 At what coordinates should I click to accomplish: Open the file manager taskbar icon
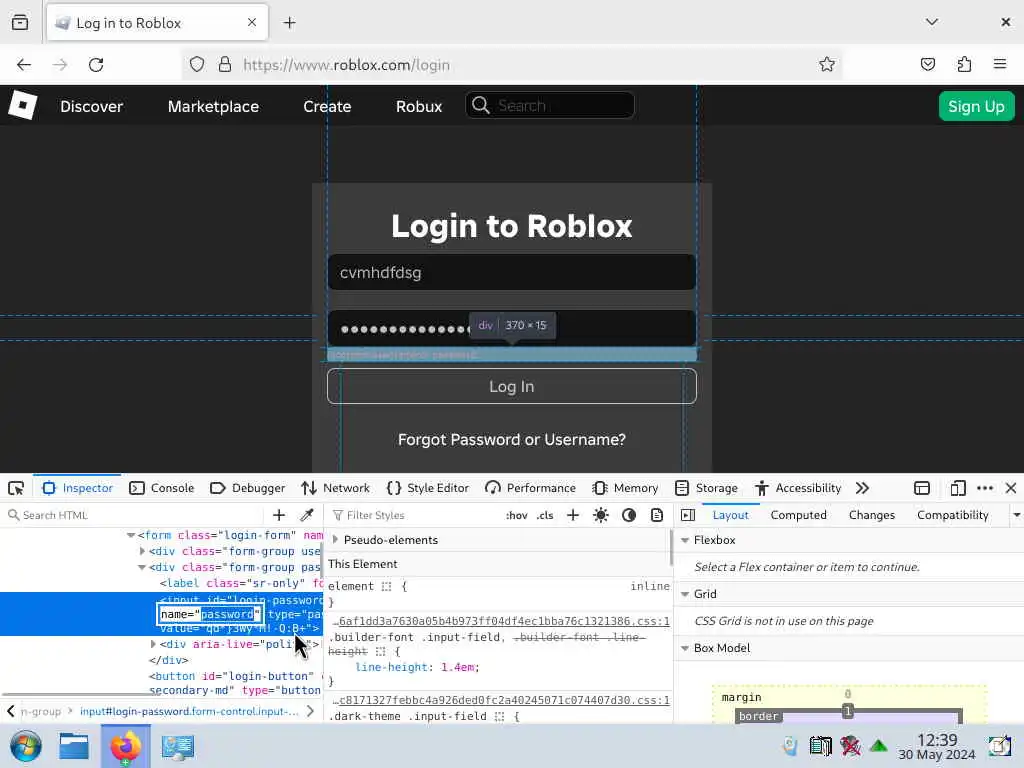(74, 746)
